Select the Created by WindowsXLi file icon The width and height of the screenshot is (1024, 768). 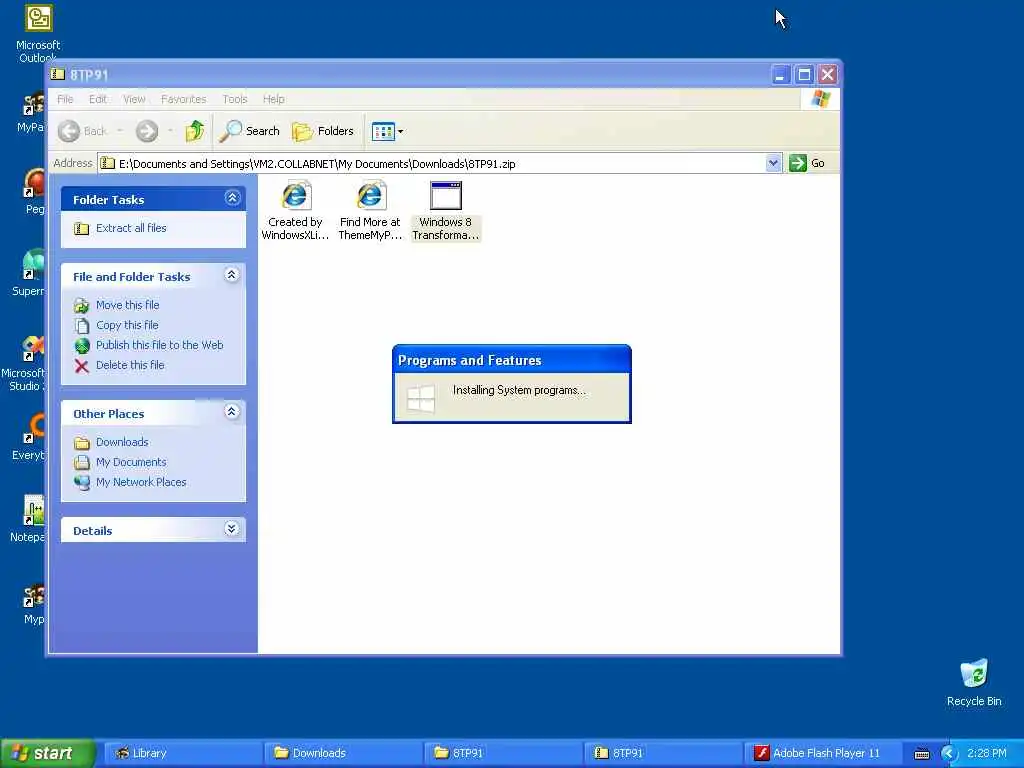tap(295, 195)
